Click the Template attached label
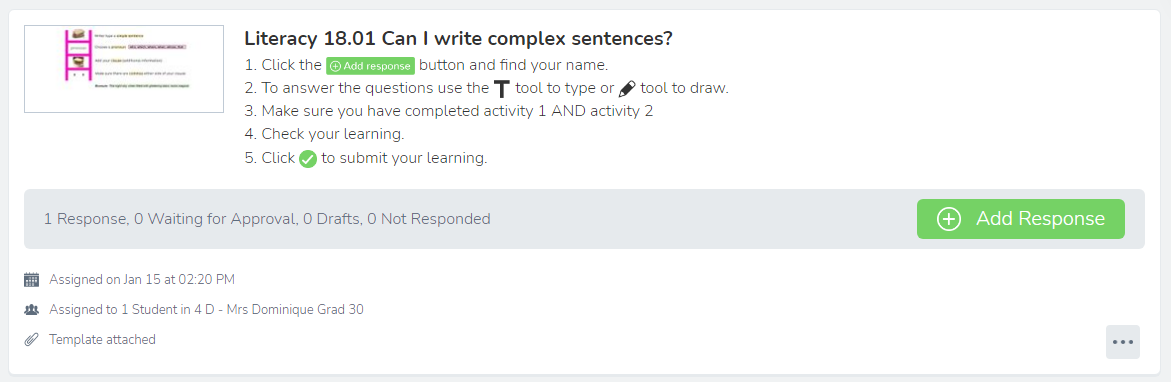Viewport: 1171px width, 382px height. [x=102, y=339]
